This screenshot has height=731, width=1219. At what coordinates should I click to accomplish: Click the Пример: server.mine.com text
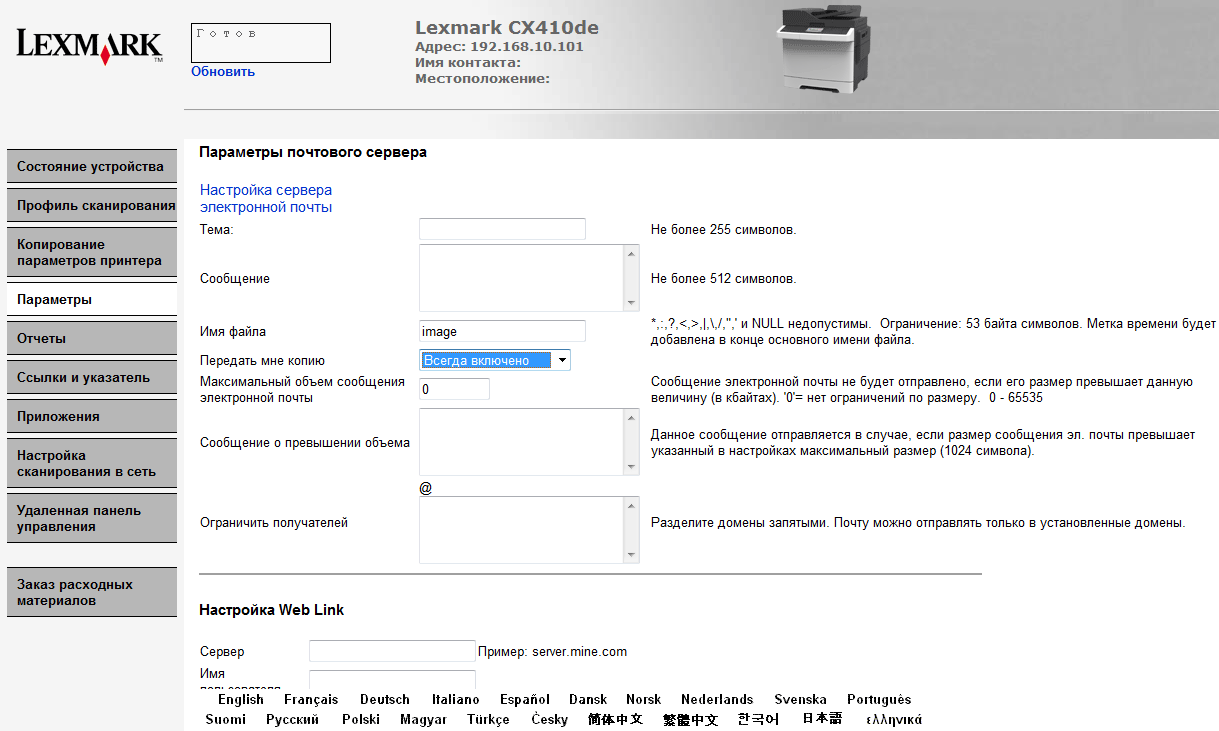(552, 652)
